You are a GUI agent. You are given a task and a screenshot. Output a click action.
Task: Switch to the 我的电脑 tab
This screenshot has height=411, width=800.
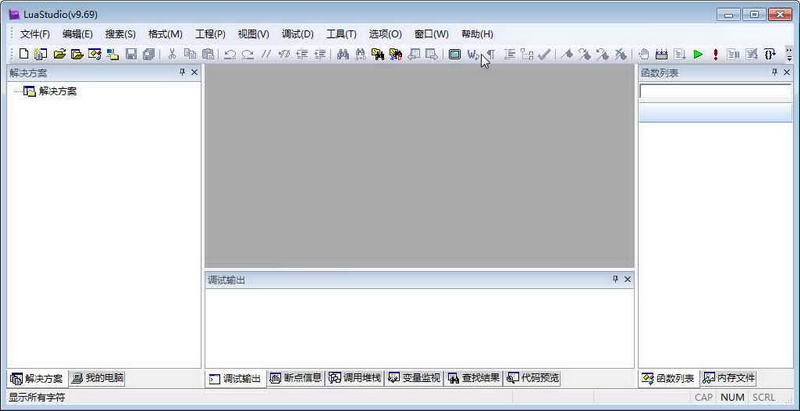coord(97,378)
